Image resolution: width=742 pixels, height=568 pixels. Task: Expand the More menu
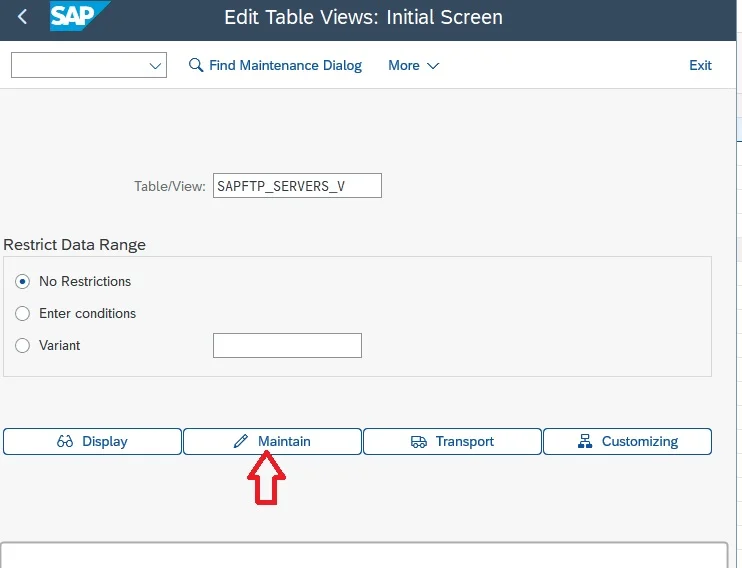pyautogui.click(x=414, y=65)
